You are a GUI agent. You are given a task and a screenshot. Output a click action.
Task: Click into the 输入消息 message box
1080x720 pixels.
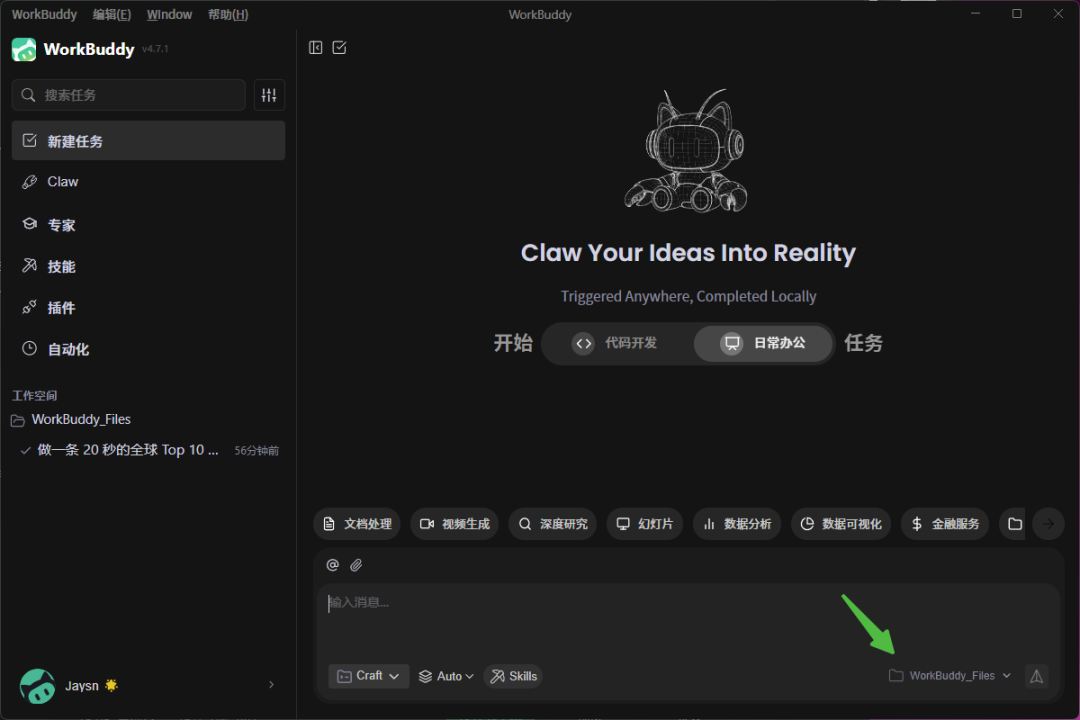coord(687,620)
